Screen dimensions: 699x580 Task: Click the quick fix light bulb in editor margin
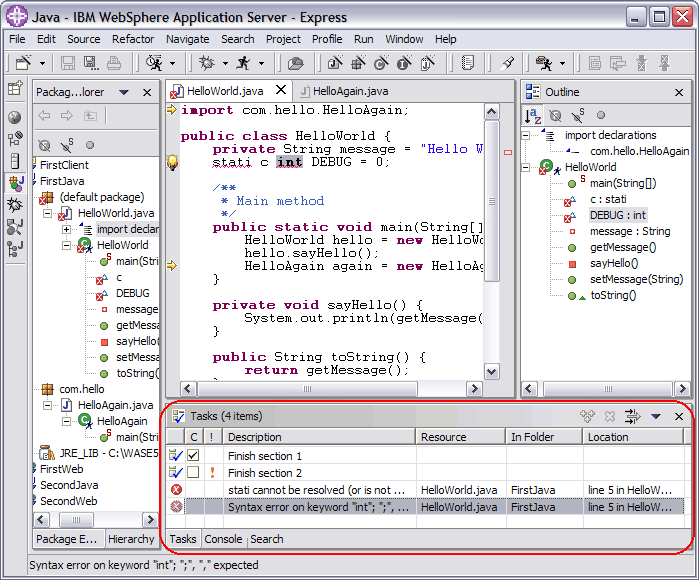coord(173,162)
